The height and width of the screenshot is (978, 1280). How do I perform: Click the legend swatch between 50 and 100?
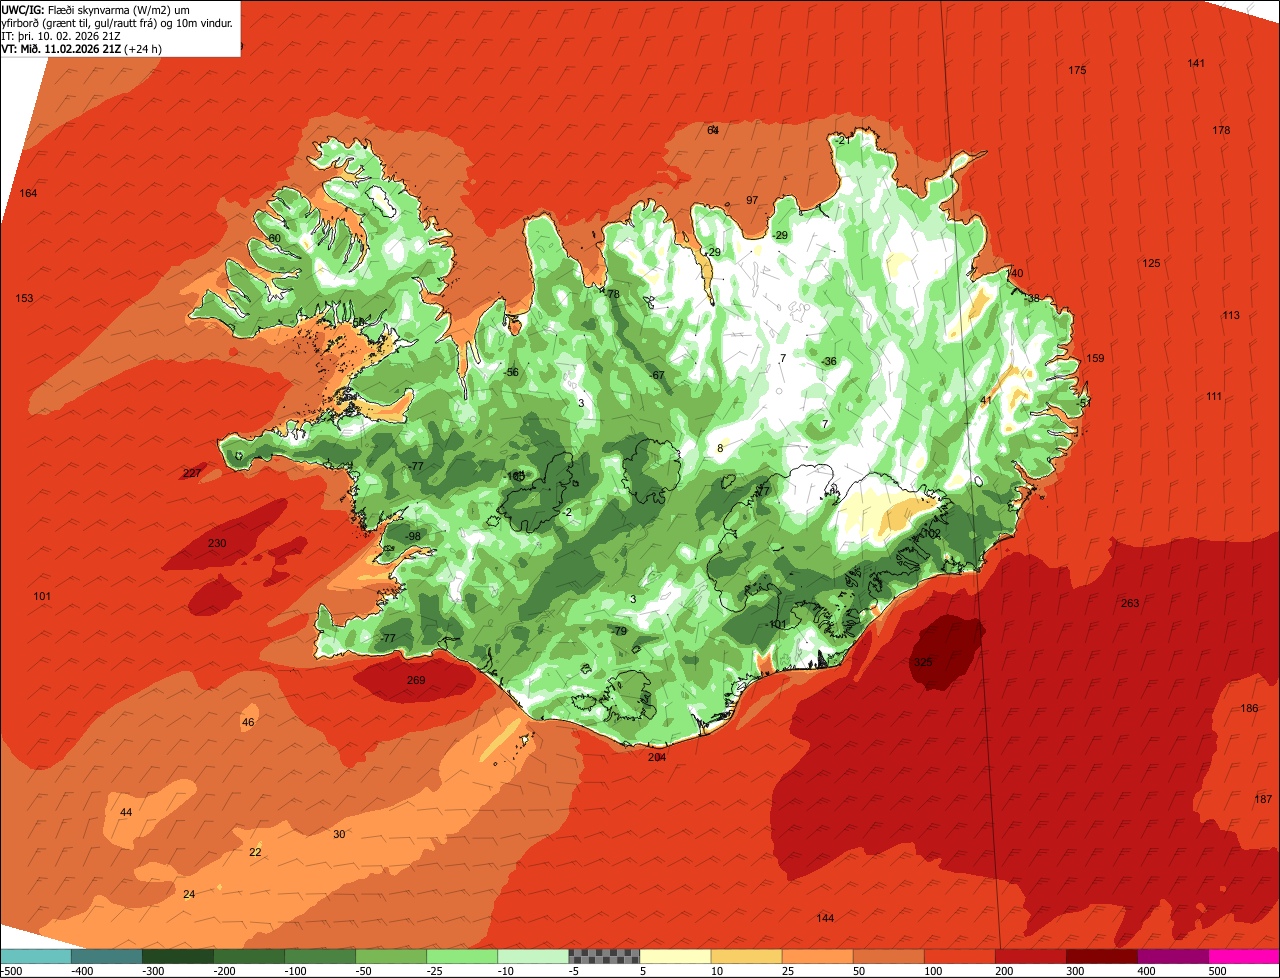coord(888,956)
